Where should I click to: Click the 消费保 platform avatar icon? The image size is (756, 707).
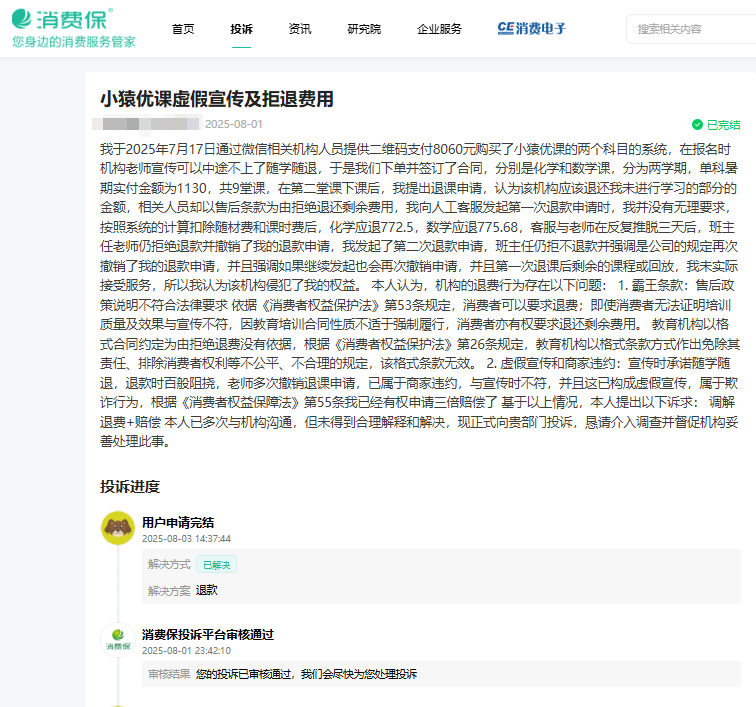pos(118,639)
